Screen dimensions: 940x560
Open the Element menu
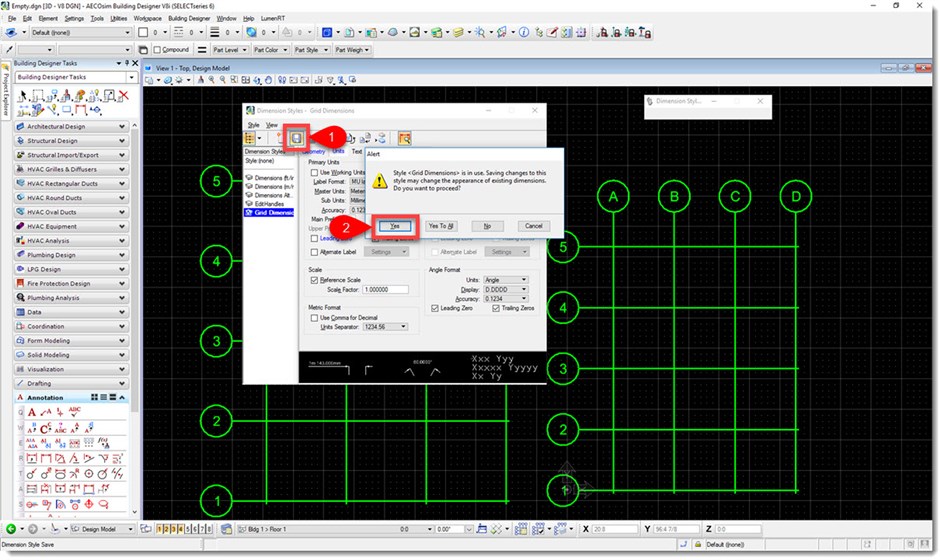[48, 19]
